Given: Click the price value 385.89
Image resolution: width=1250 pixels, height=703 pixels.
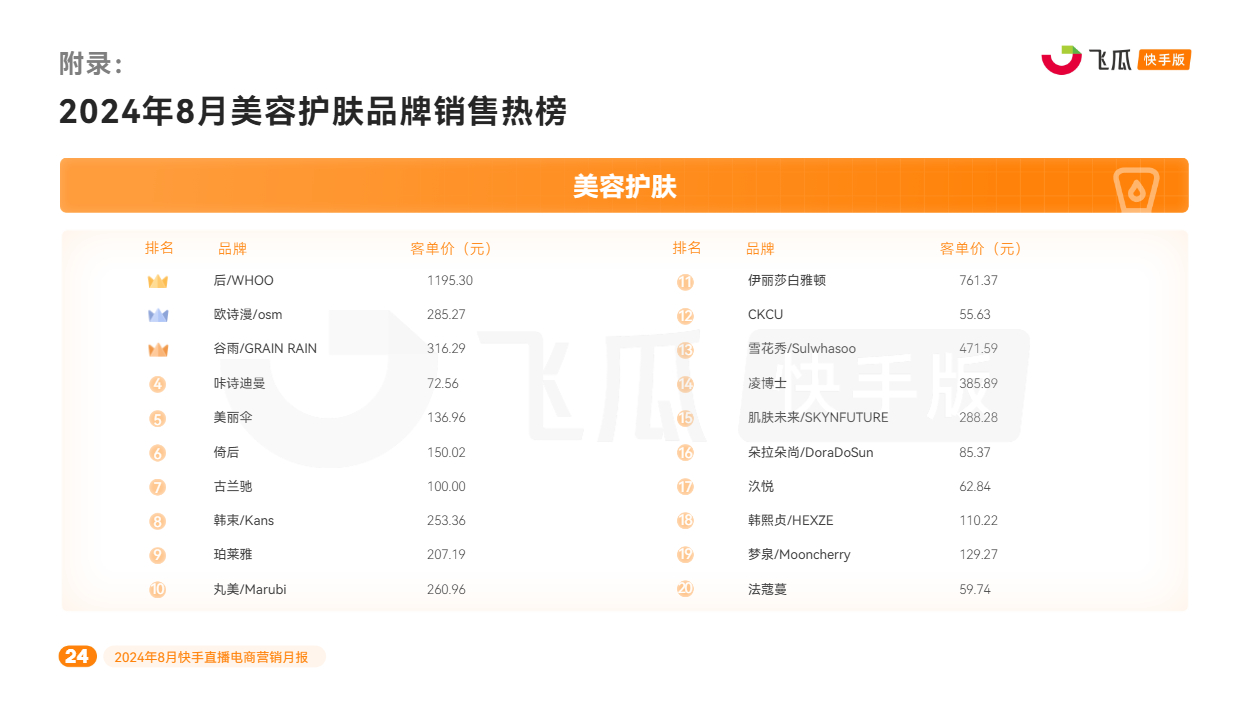Looking at the screenshot, I should tap(979, 383).
